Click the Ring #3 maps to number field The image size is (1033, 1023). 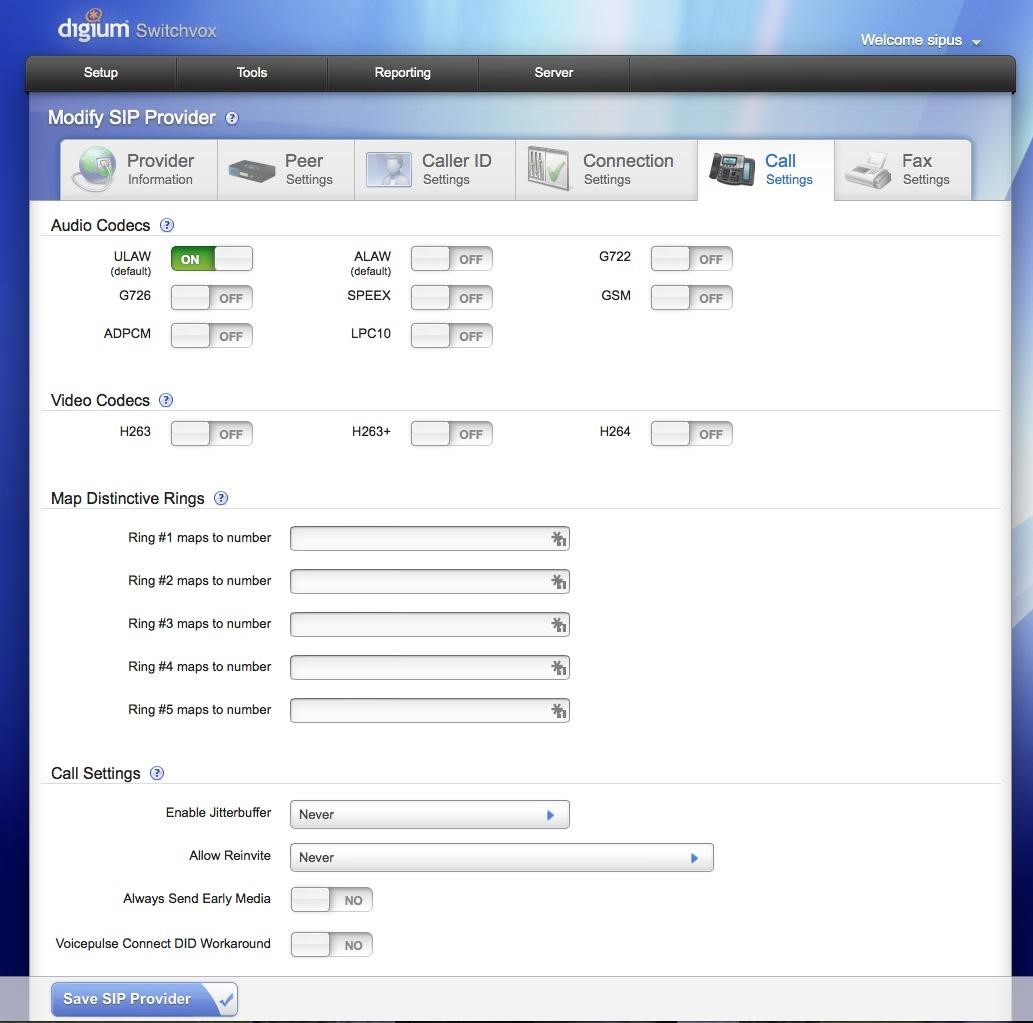pyautogui.click(x=430, y=624)
